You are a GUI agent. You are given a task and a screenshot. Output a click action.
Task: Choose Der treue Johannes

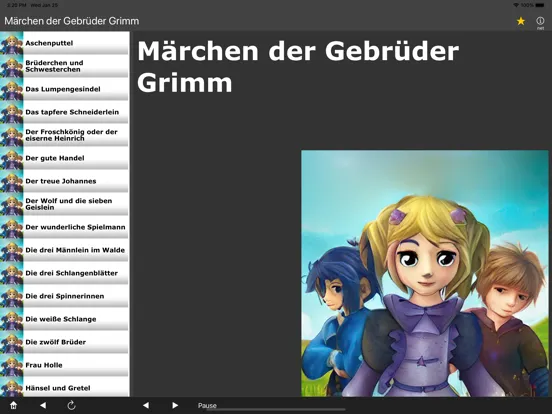click(65, 181)
